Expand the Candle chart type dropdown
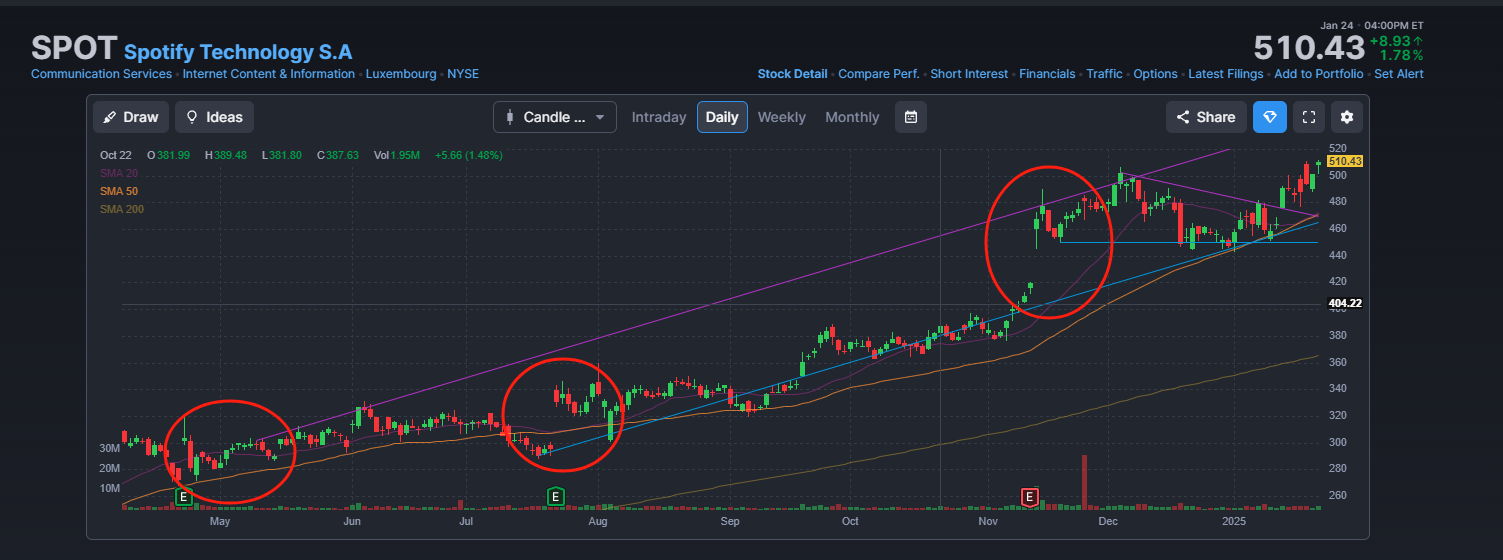This screenshot has width=1503, height=560. click(555, 117)
